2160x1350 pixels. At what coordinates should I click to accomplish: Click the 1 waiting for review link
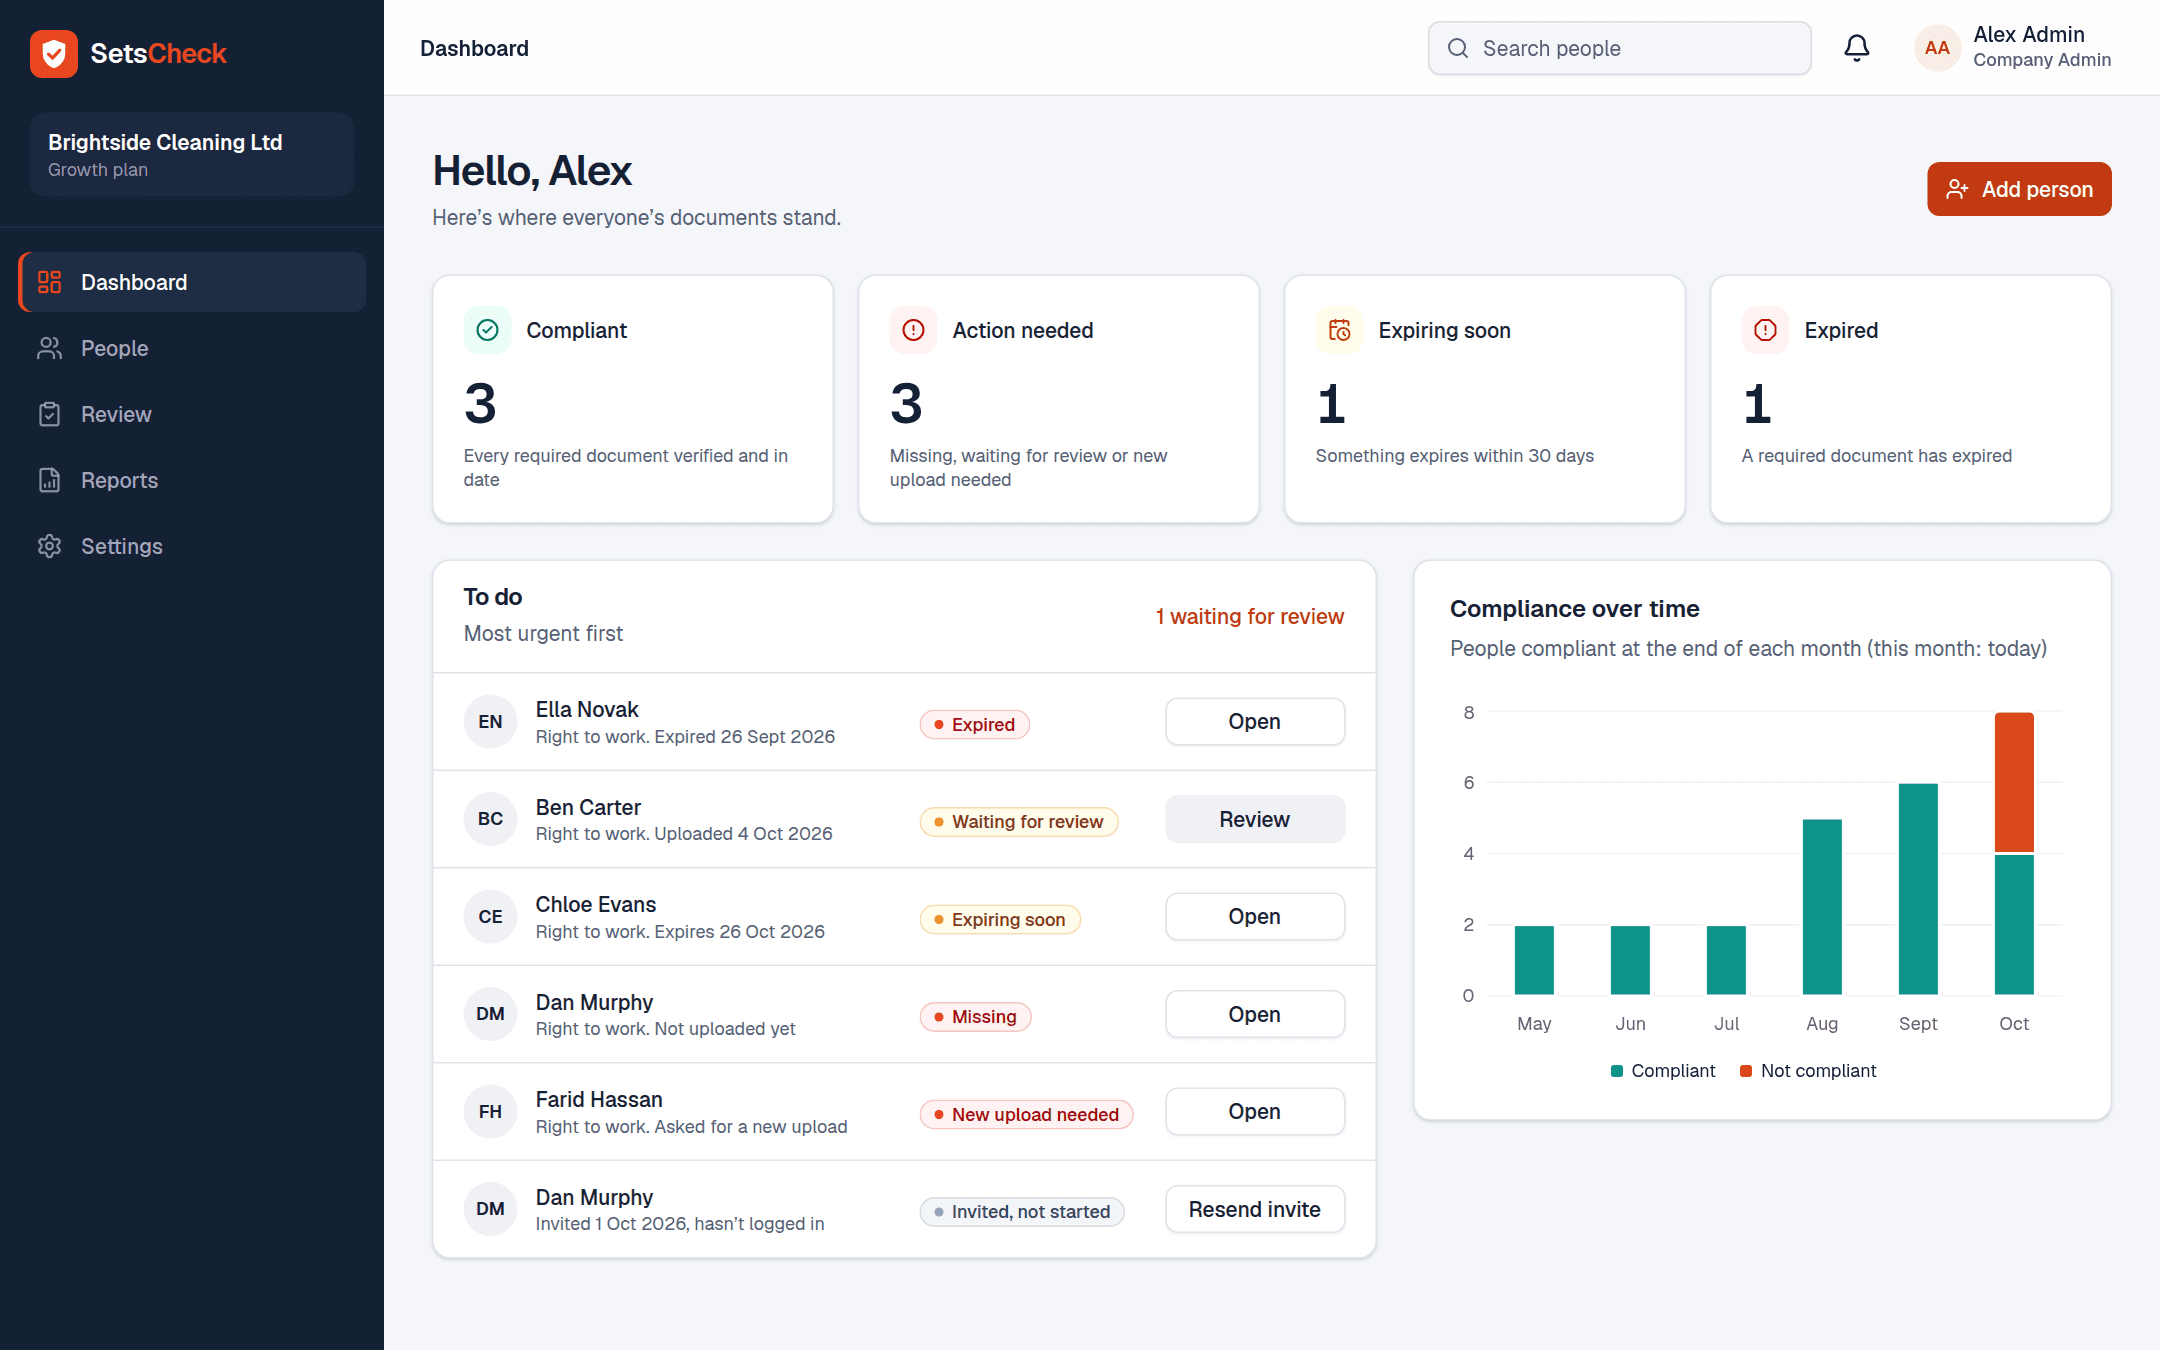click(x=1250, y=616)
